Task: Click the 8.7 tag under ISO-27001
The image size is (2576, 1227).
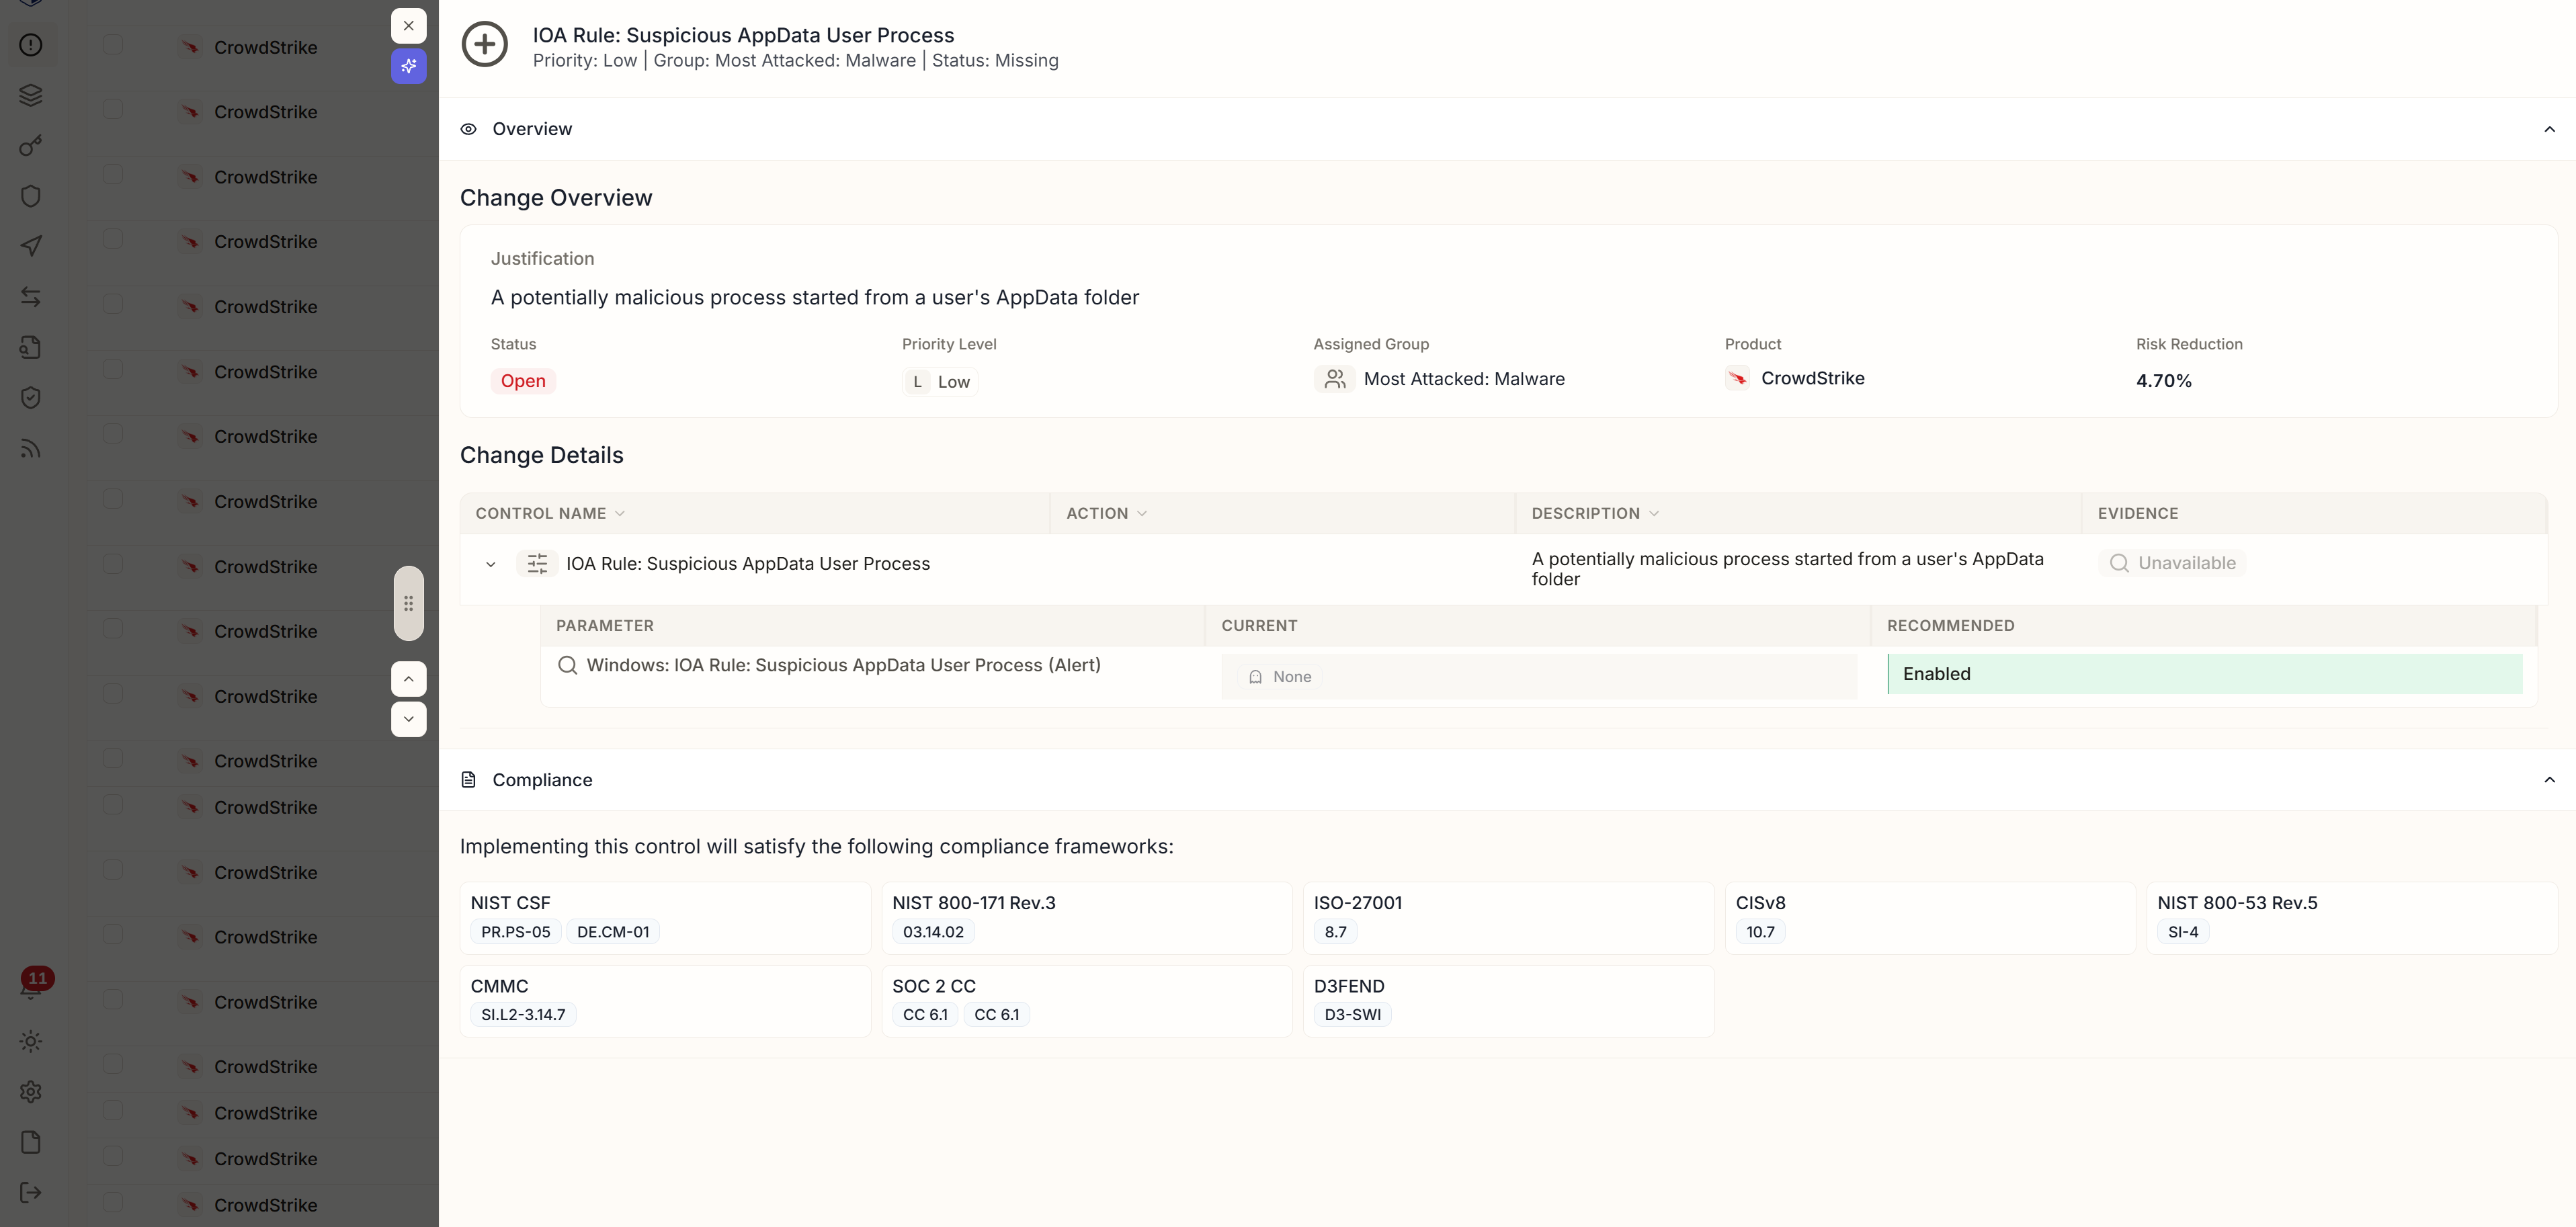Action: (1335, 932)
